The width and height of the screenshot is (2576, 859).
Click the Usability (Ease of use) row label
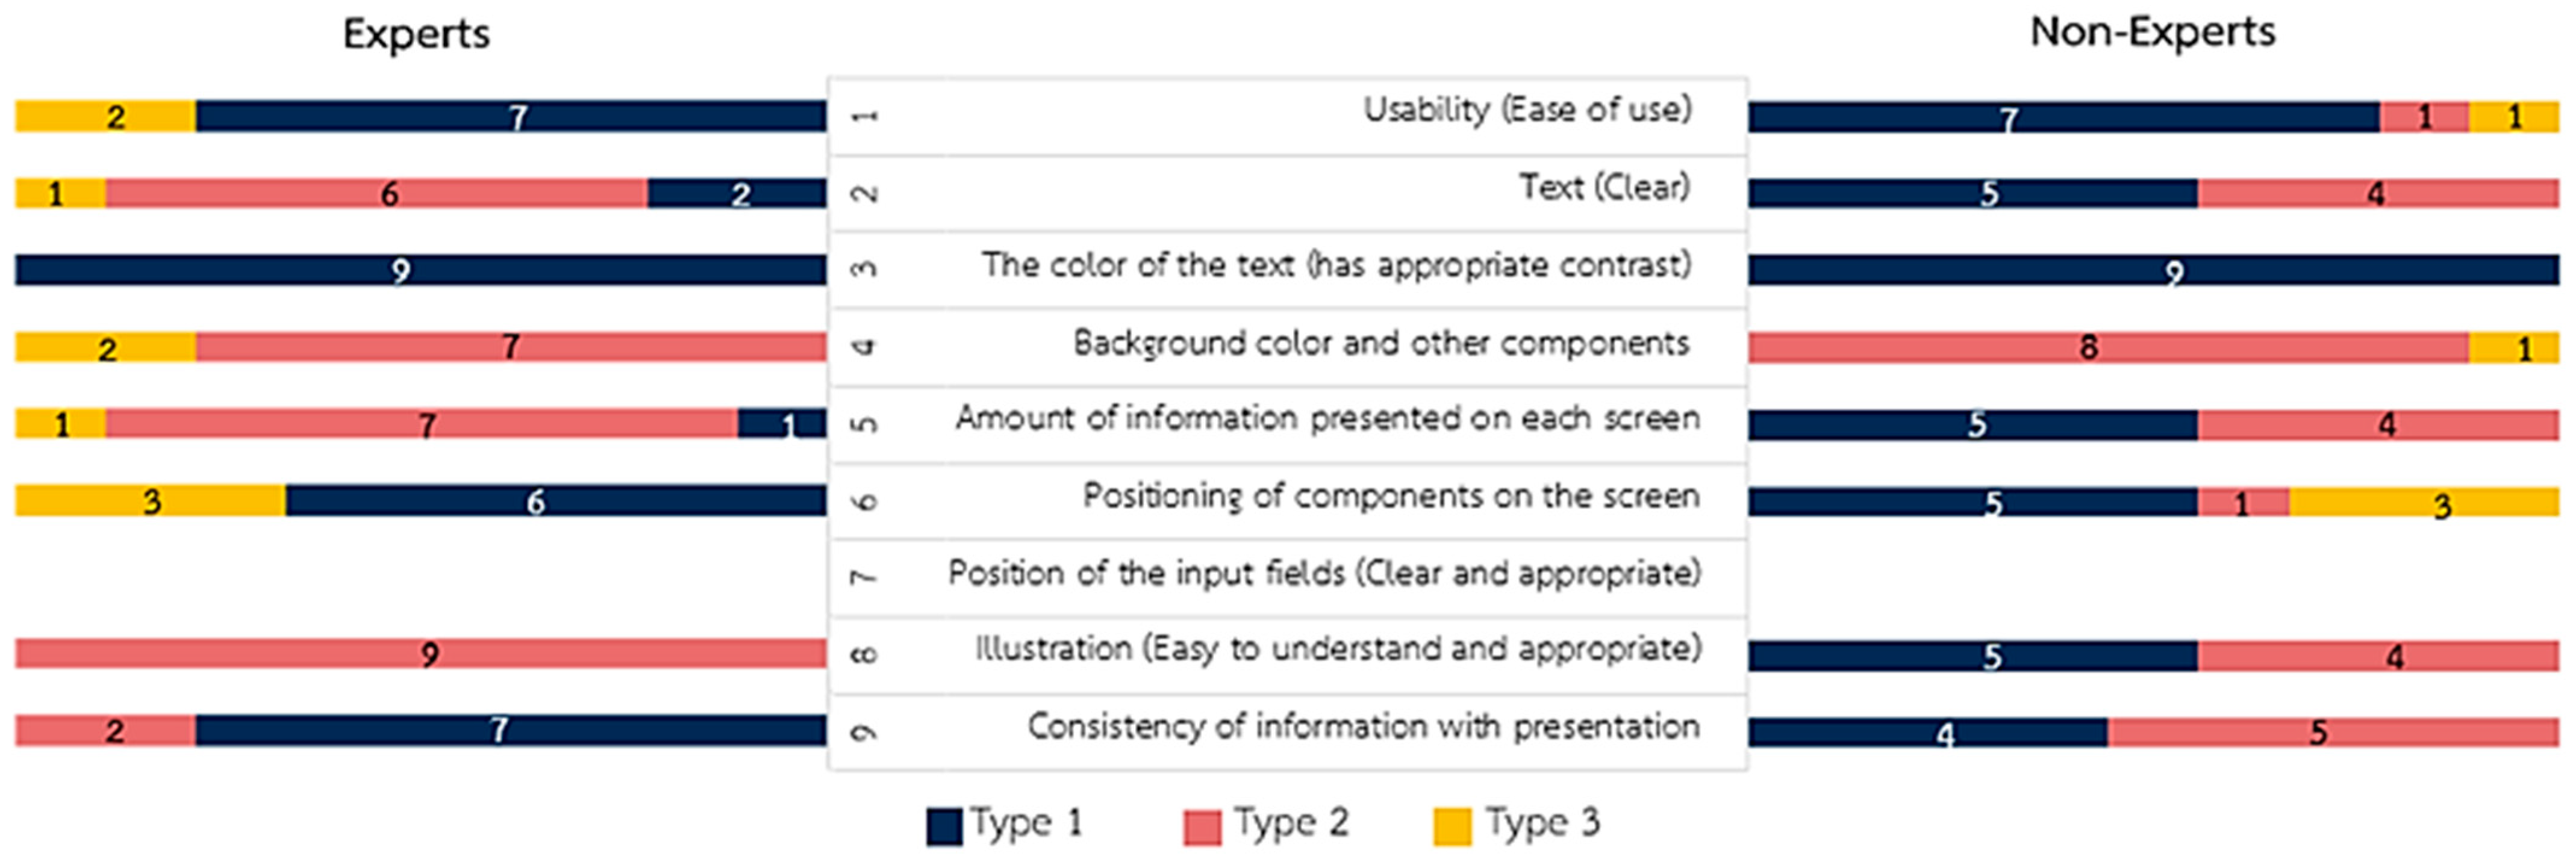pos(1527,109)
